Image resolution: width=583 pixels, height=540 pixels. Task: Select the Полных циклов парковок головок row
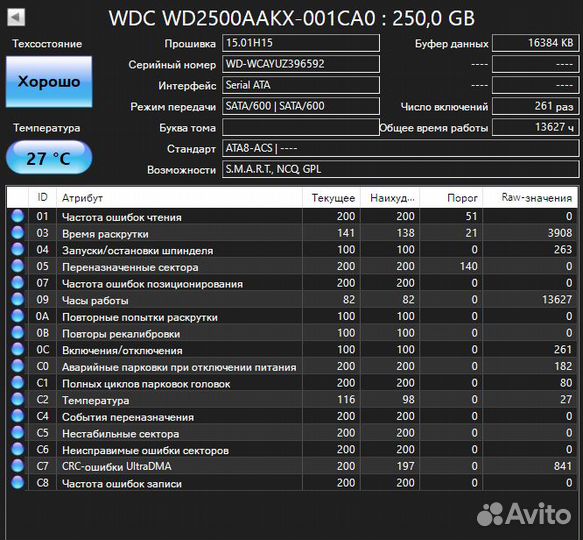[x=292, y=383]
